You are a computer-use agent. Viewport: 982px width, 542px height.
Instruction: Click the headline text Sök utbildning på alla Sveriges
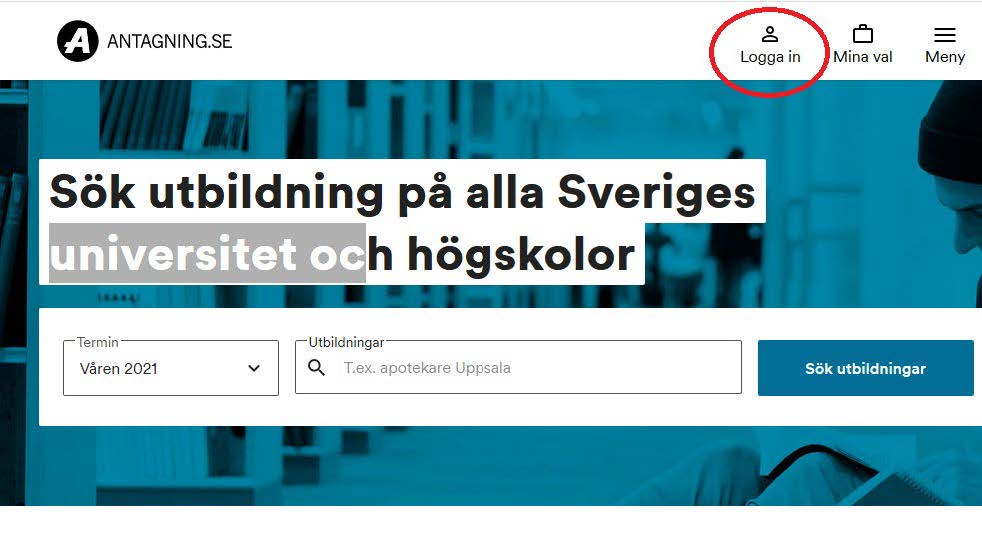coord(402,192)
